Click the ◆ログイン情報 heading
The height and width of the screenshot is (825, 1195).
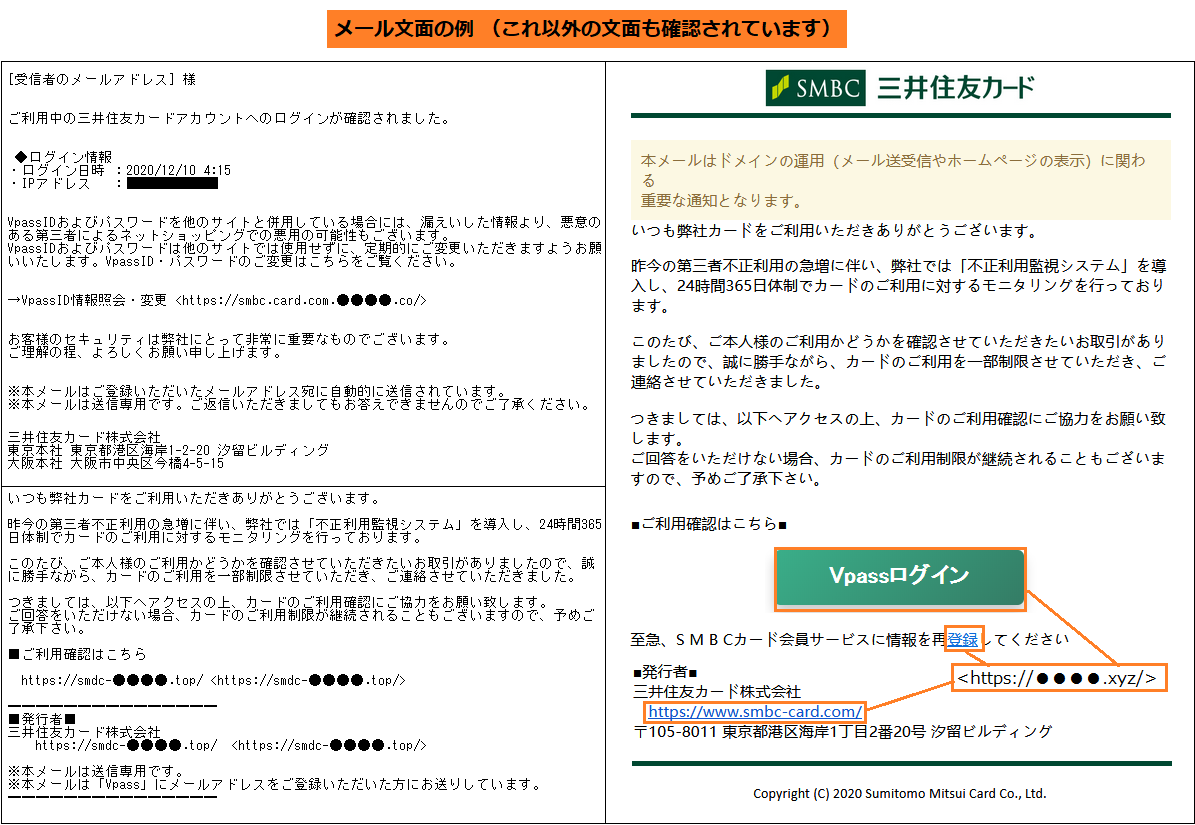64,157
